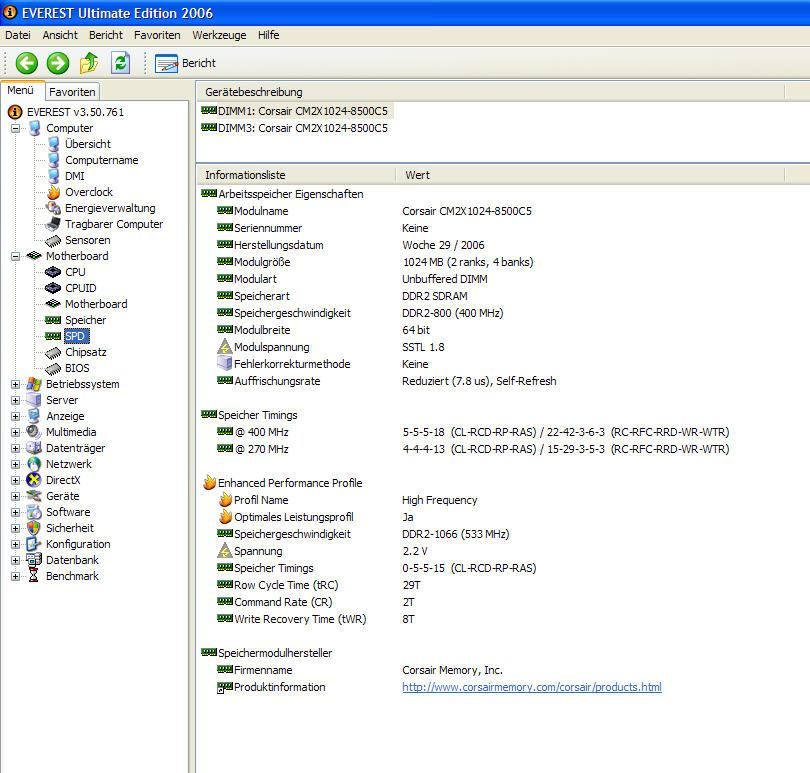Select DIMM1: Corsair CM2X1024-8500C5 device
The width and height of the screenshot is (810, 773).
coord(303,111)
